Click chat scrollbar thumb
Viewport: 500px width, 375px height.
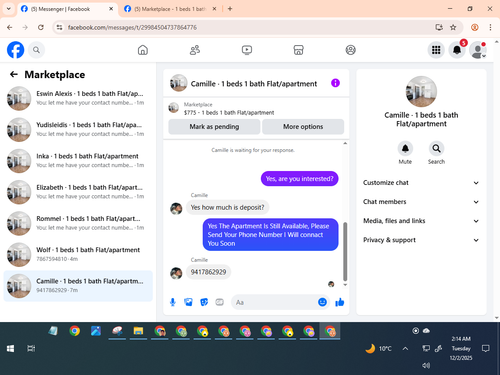pyautogui.click(x=345, y=252)
